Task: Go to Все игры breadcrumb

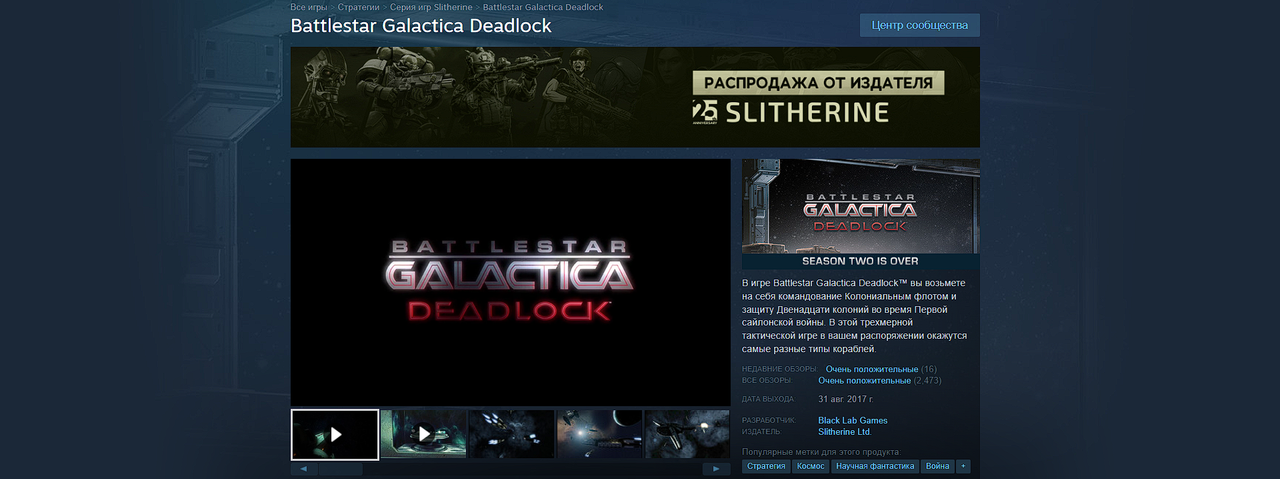Action: point(309,7)
